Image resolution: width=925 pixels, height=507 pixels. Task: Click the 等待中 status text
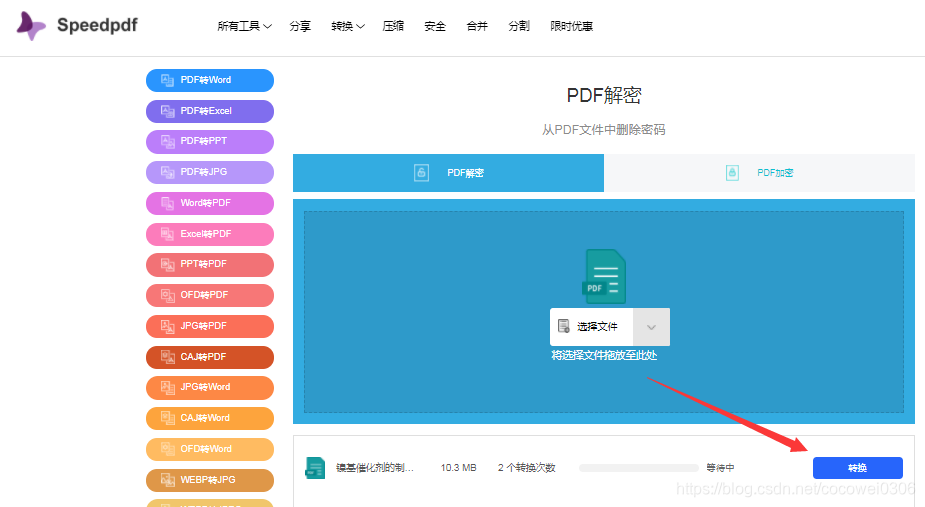[x=720, y=468]
